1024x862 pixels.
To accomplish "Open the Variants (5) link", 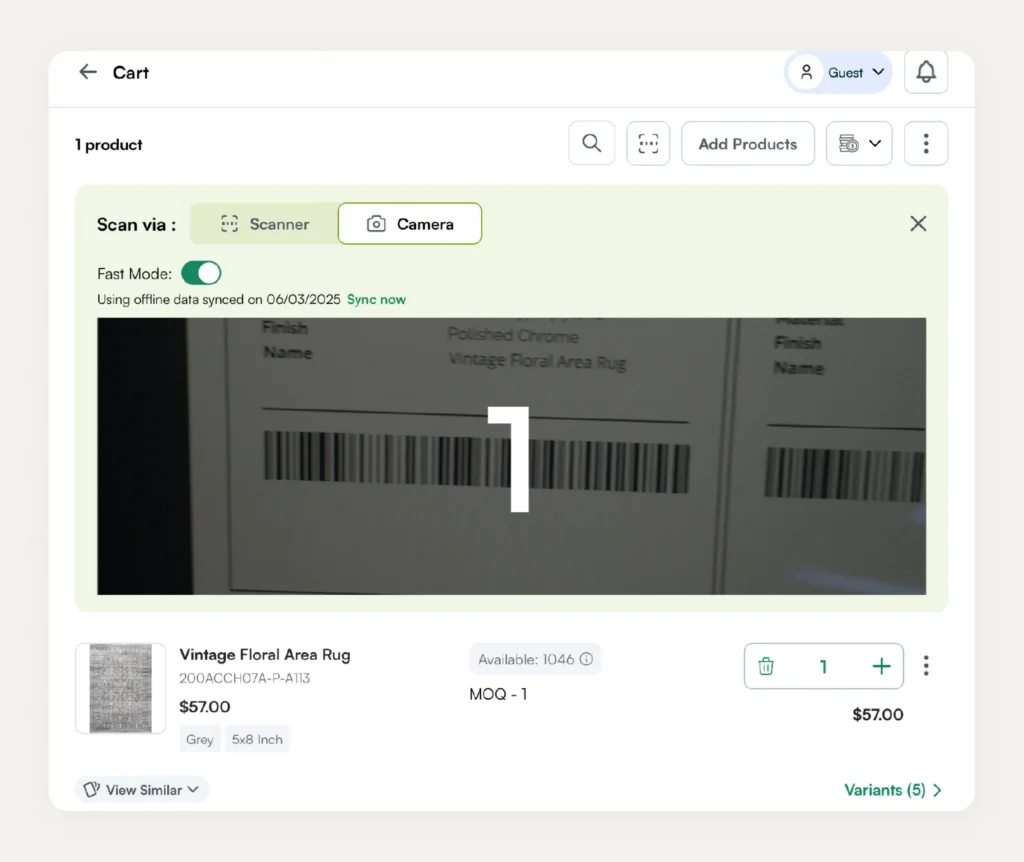I will (x=893, y=790).
